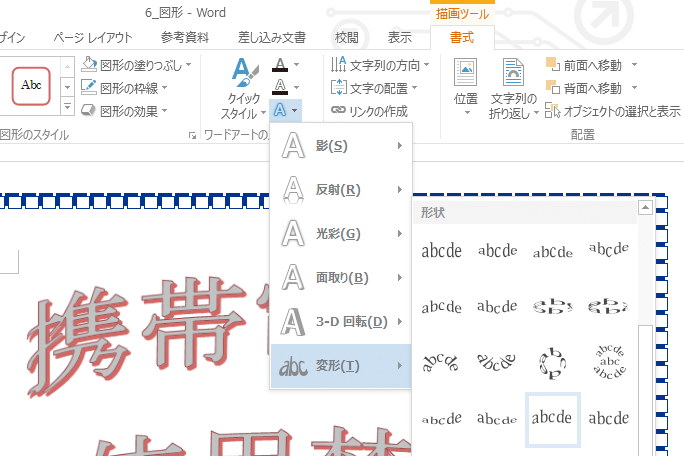The width and height of the screenshot is (684, 456).
Task: Click the text fill A icon
Action: tap(280, 65)
